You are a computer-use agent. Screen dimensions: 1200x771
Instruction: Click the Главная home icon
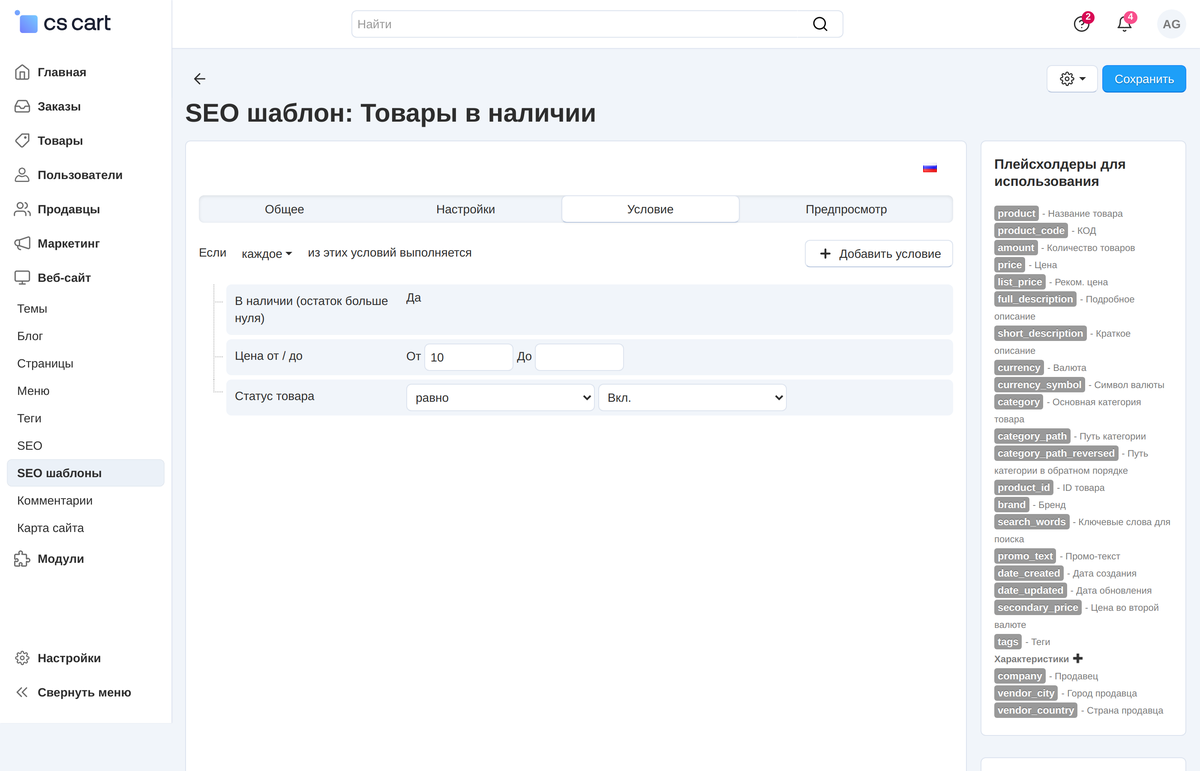click(22, 72)
